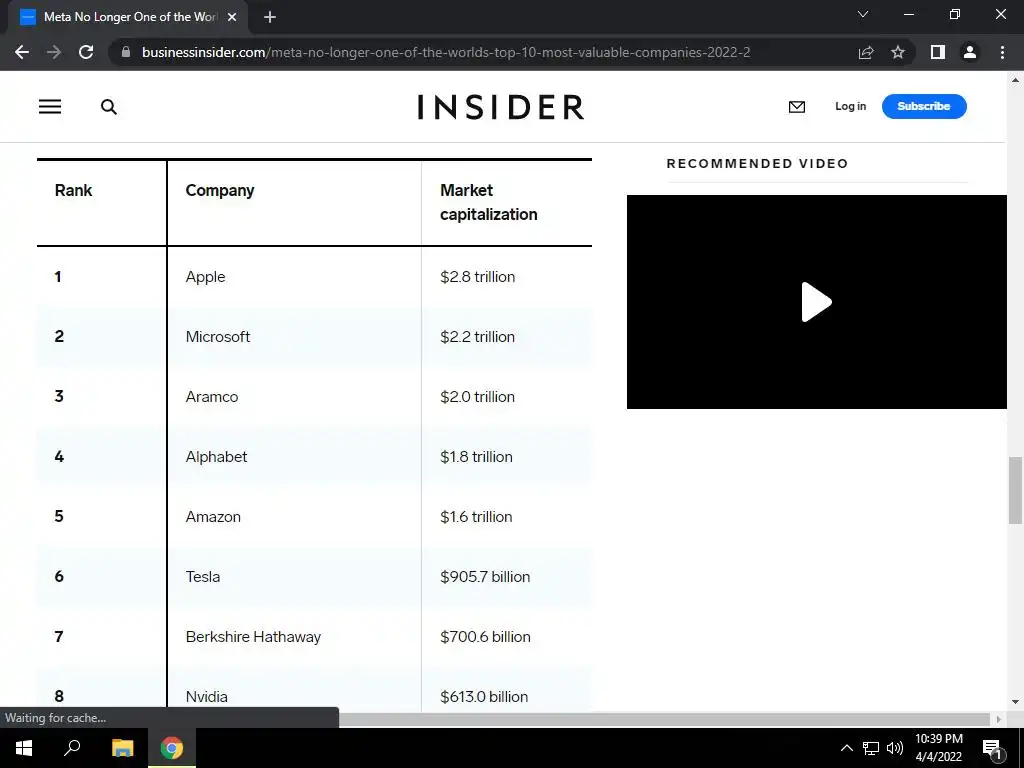Click the Nvidia company cell
Image resolution: width=1024 pixels, height=768 pixels.
click(207, 697)
